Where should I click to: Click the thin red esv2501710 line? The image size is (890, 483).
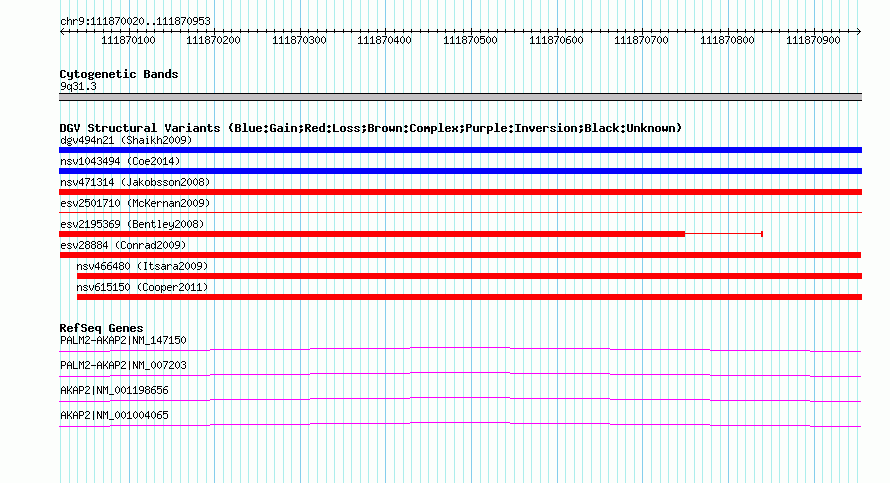point(460,213)
